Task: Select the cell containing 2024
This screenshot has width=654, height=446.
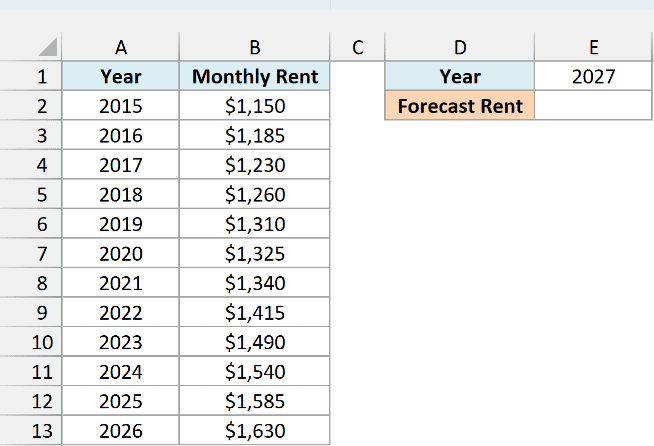Action: pyautogui.click(x=121, y=372)
